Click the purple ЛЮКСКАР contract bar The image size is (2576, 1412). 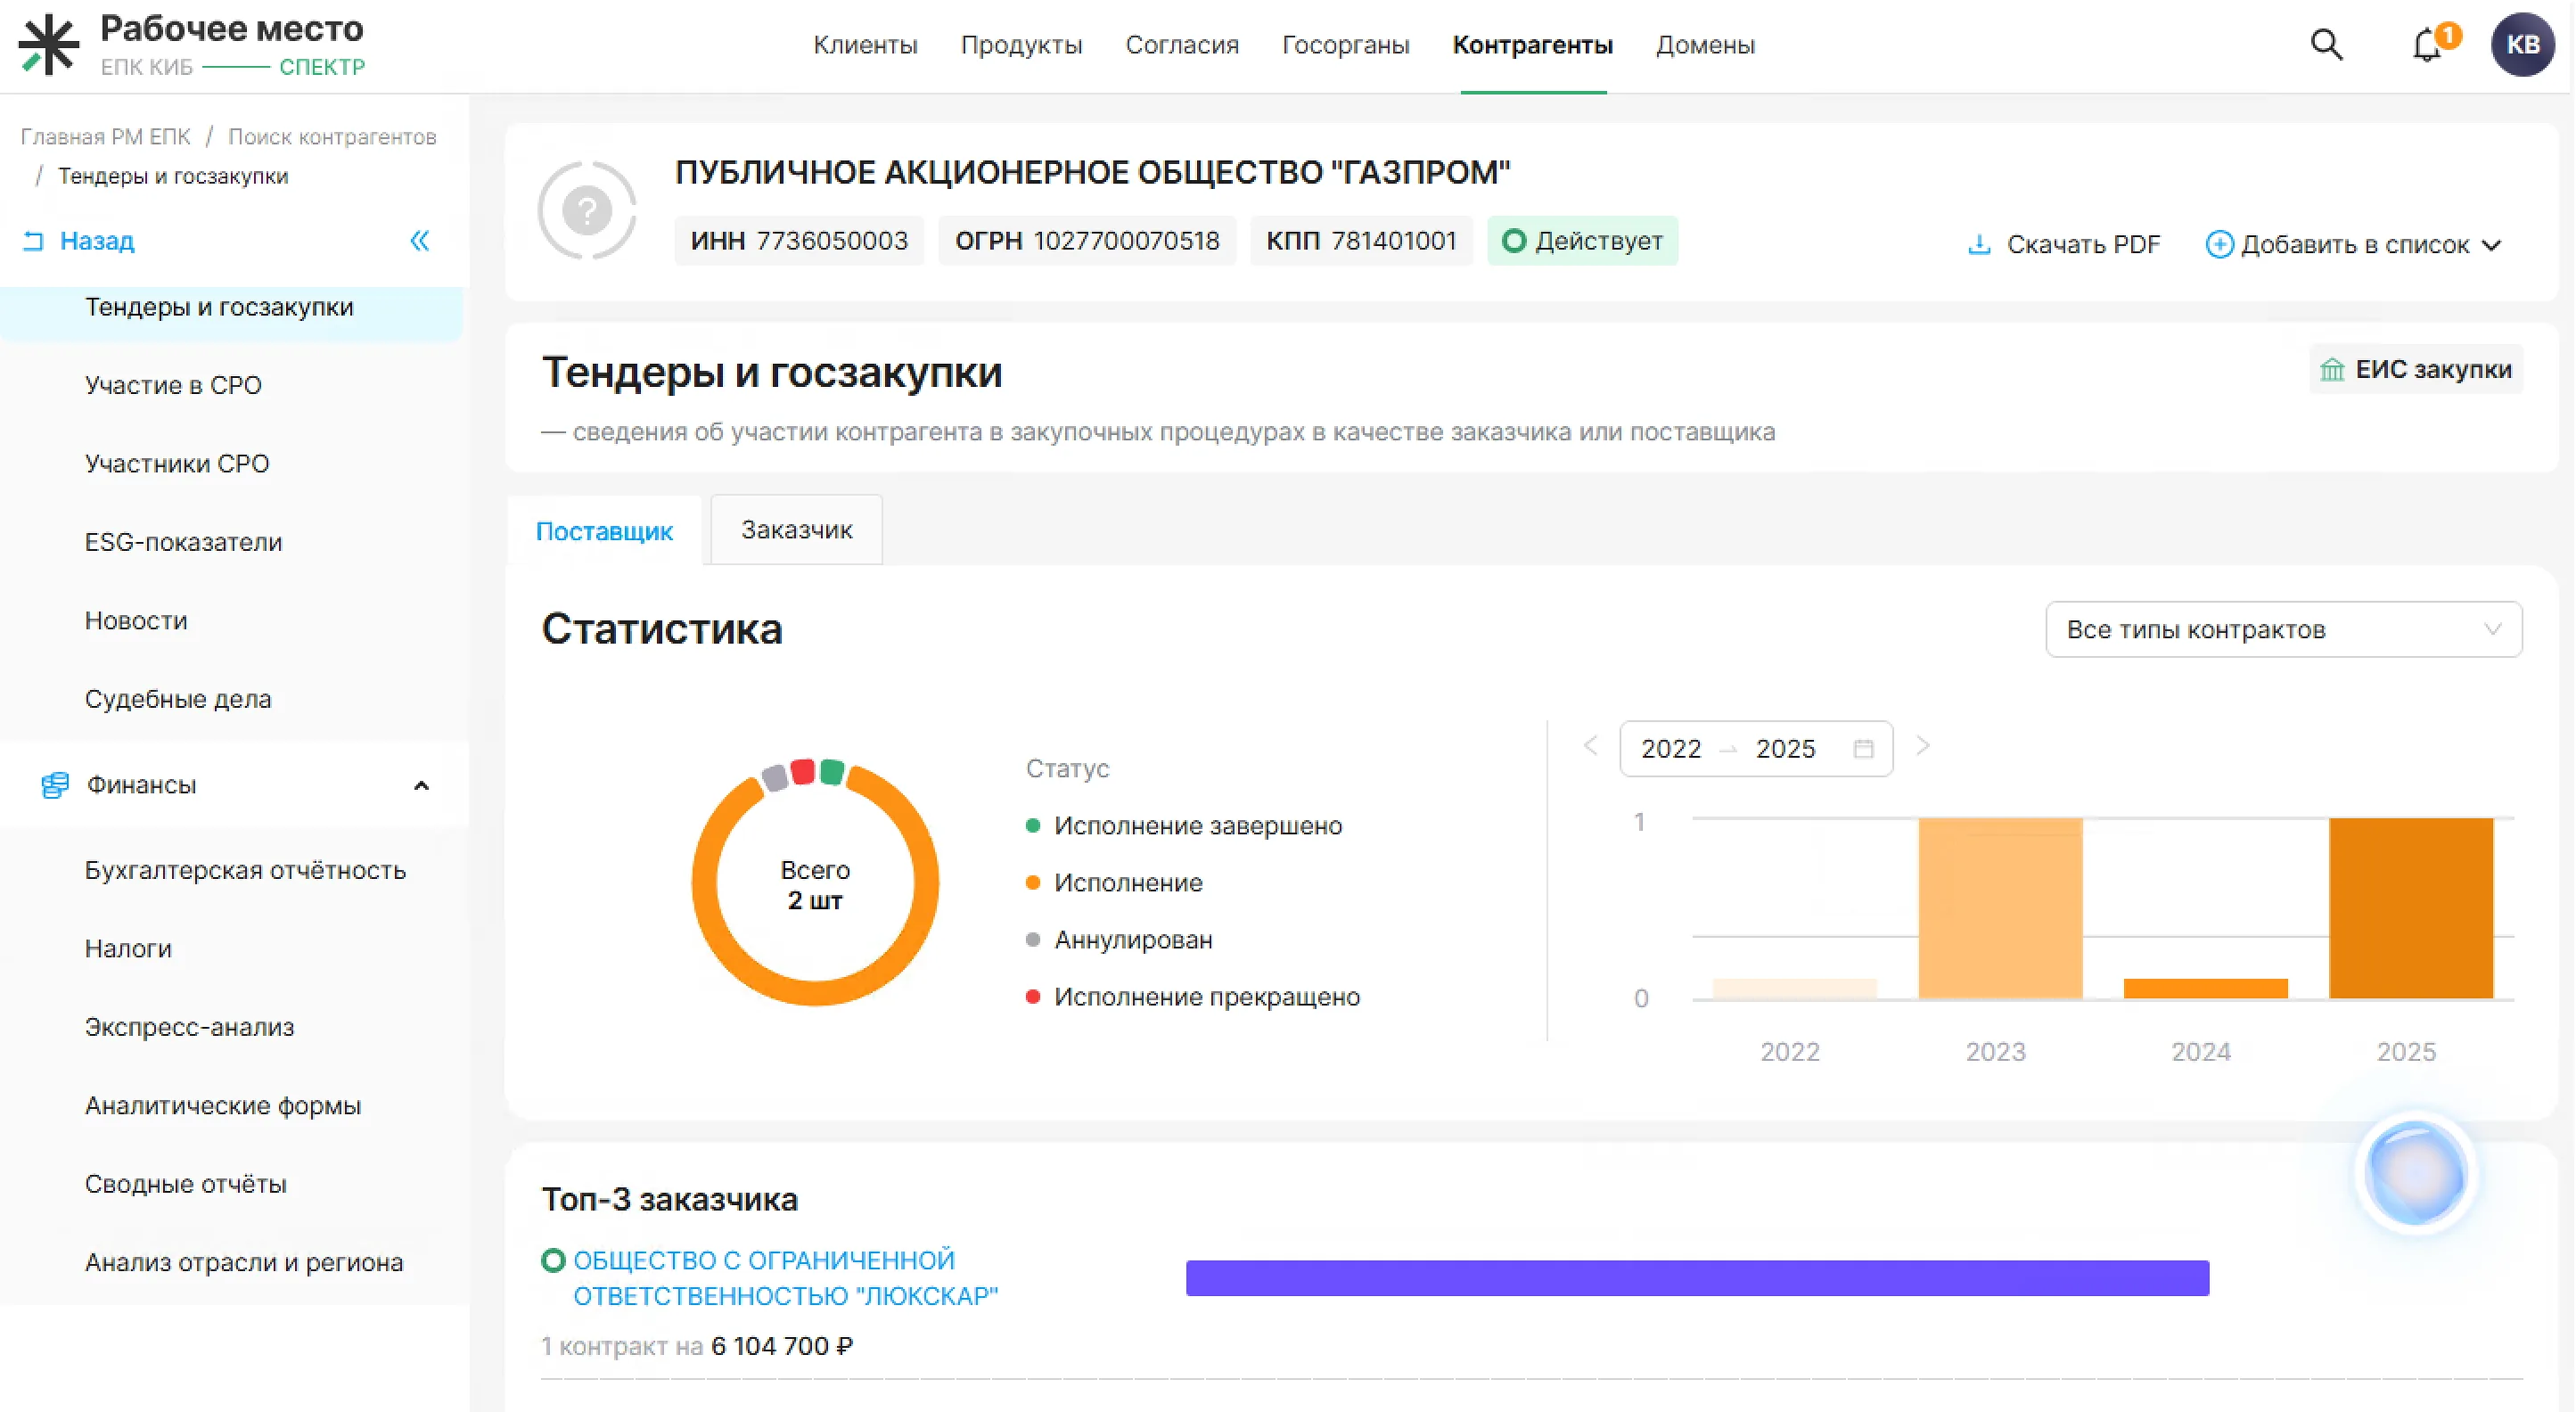[1697, 1278]
